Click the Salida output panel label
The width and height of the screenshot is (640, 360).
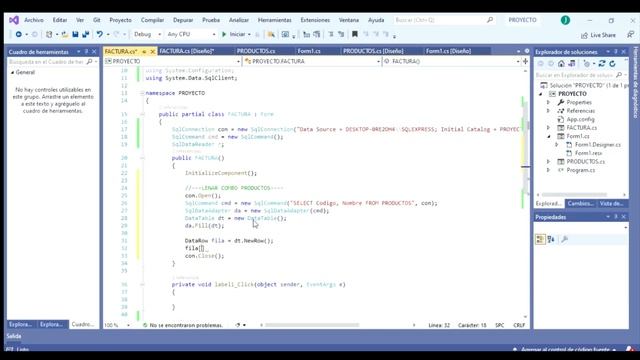14,336
